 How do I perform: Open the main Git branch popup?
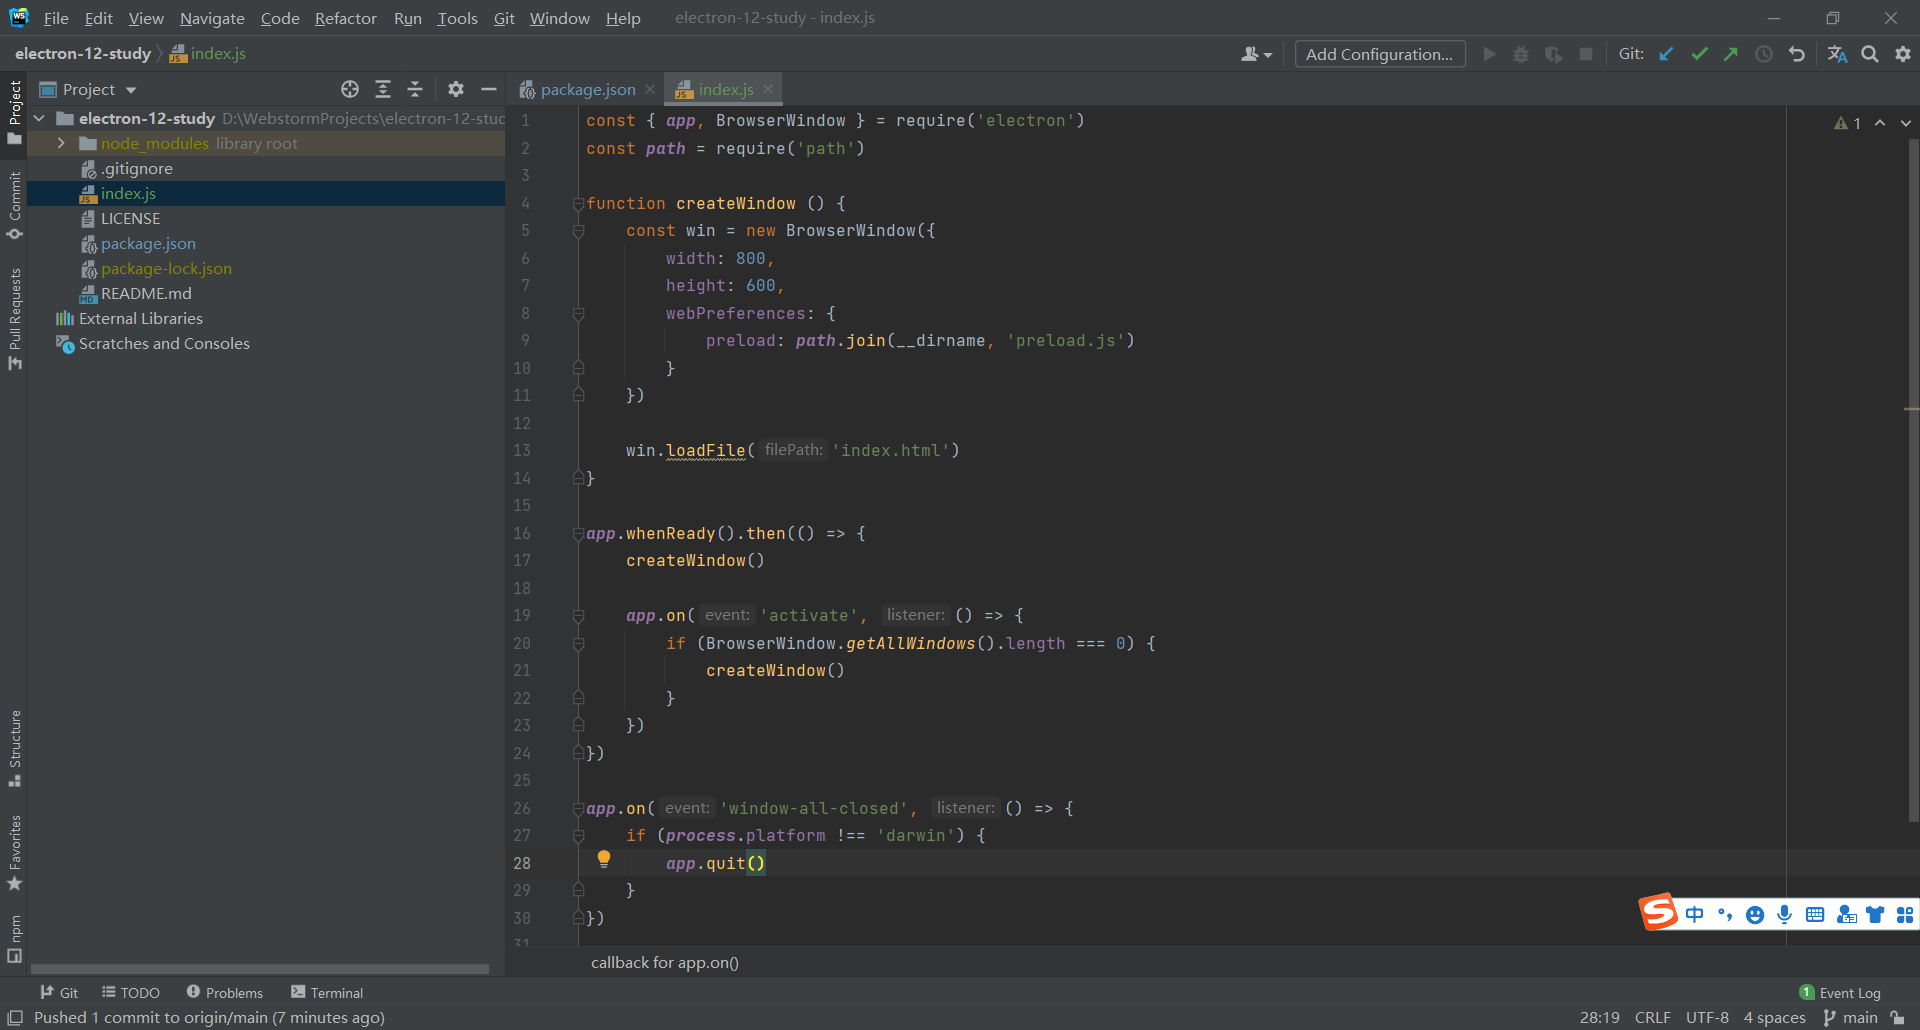click(x=1851, y=1018)
